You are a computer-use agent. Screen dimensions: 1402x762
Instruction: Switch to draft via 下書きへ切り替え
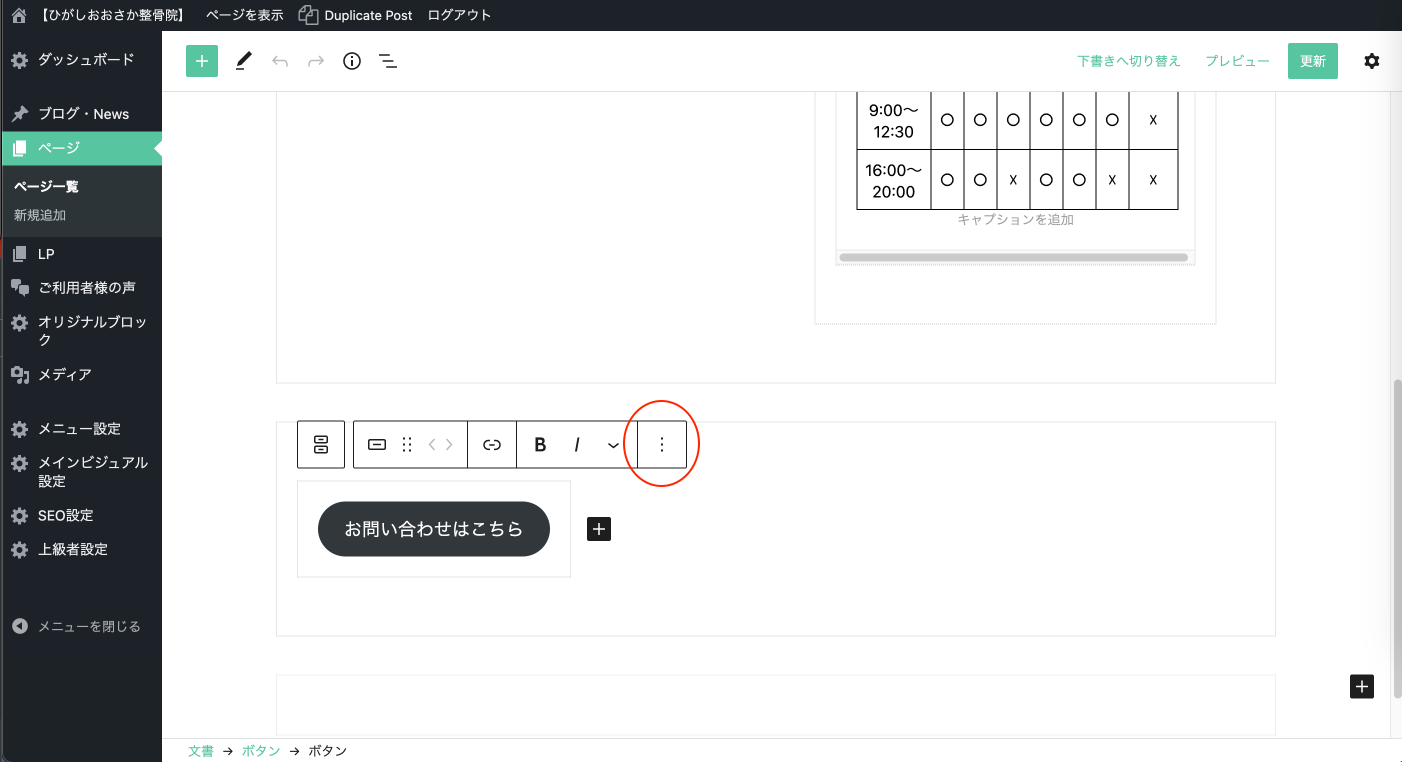click(1128, 61)
